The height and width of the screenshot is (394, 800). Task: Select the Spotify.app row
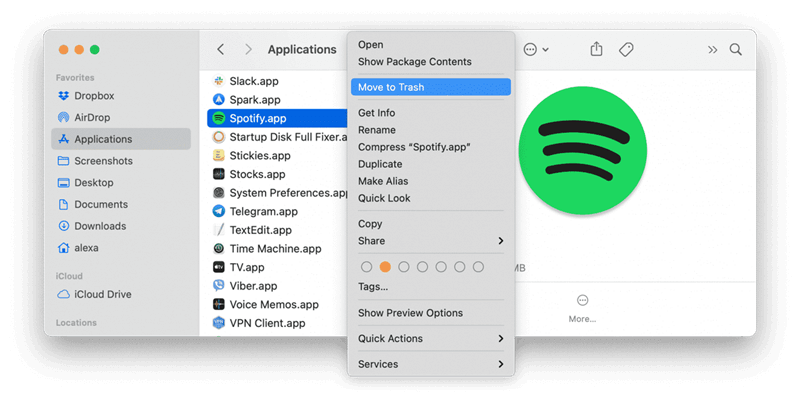[x=278, y=118]
